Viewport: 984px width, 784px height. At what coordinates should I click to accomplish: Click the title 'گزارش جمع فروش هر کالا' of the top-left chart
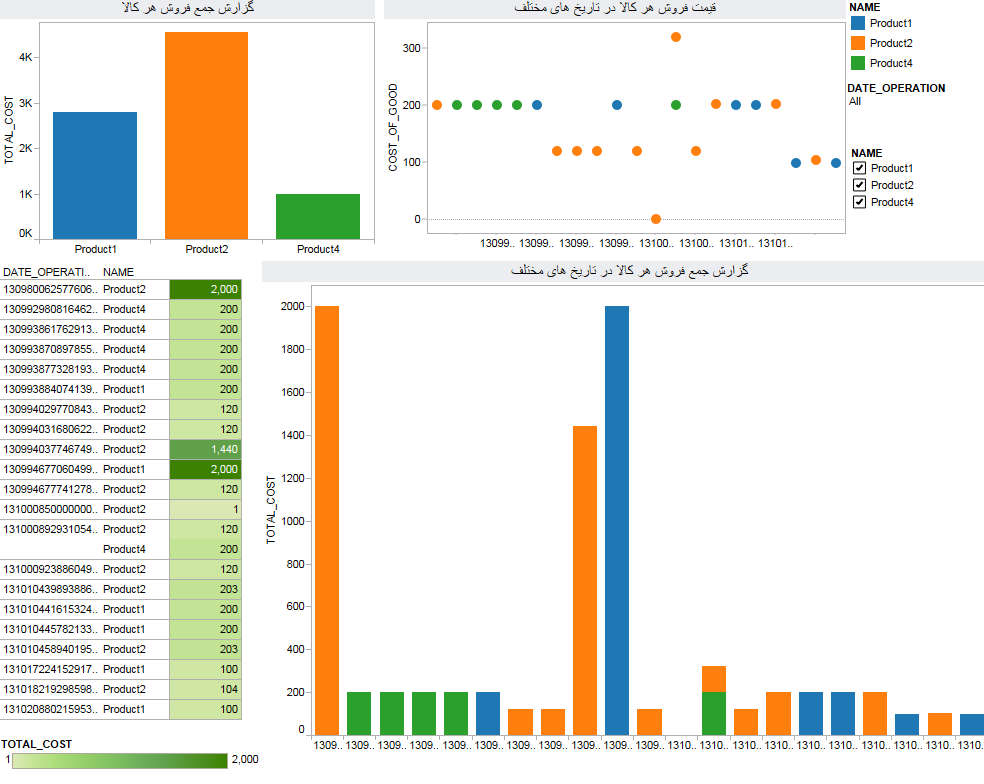[188, 8]
